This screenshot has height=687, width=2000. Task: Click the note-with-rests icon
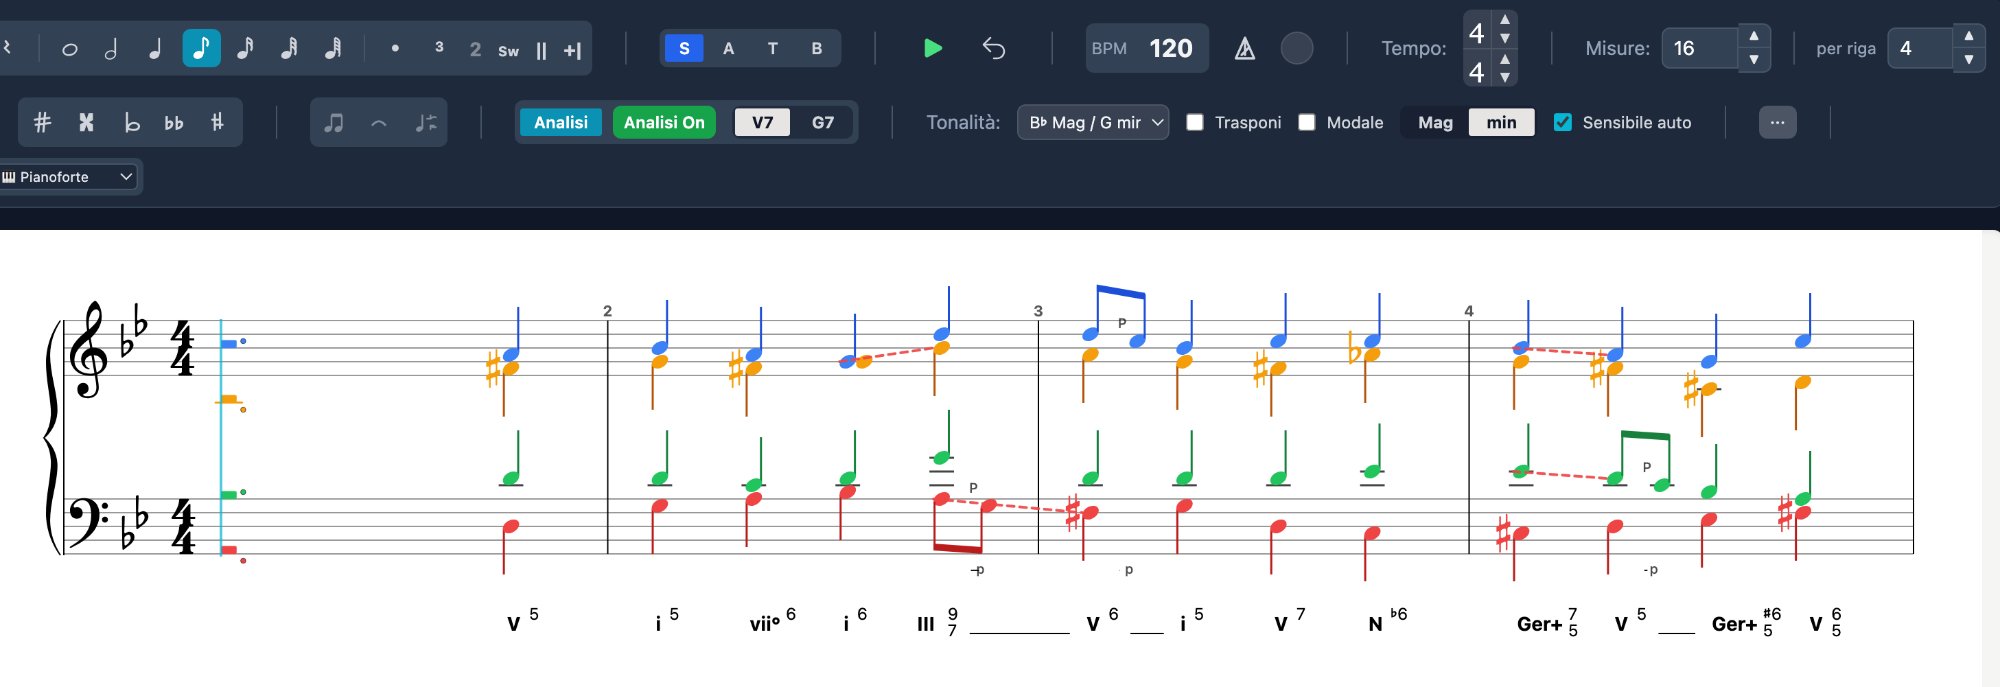coord(425,122)
